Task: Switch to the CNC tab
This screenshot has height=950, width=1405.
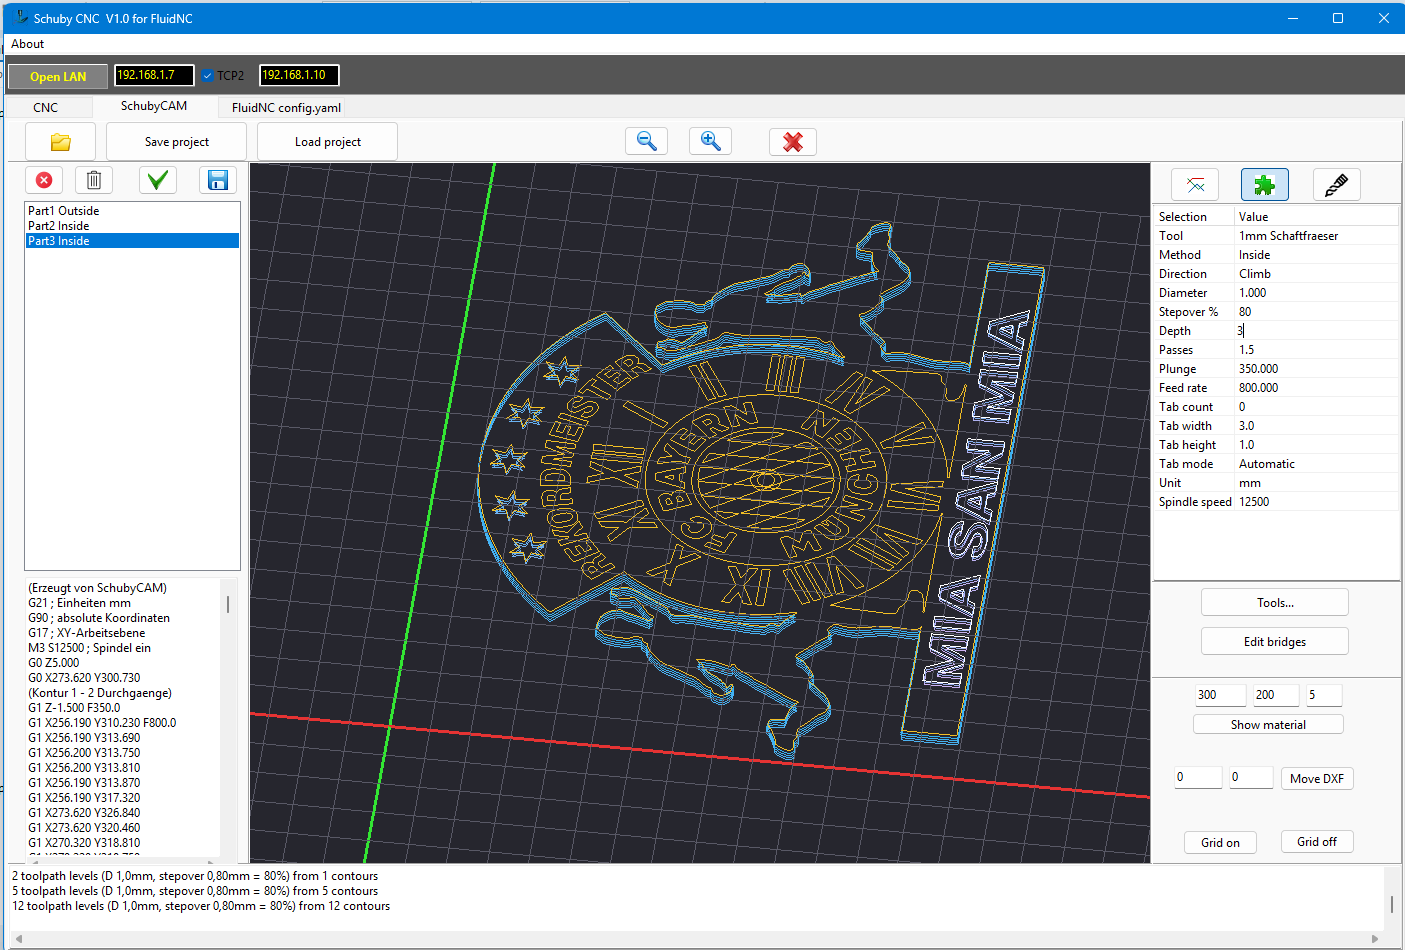Action: (x=46, y=107)
